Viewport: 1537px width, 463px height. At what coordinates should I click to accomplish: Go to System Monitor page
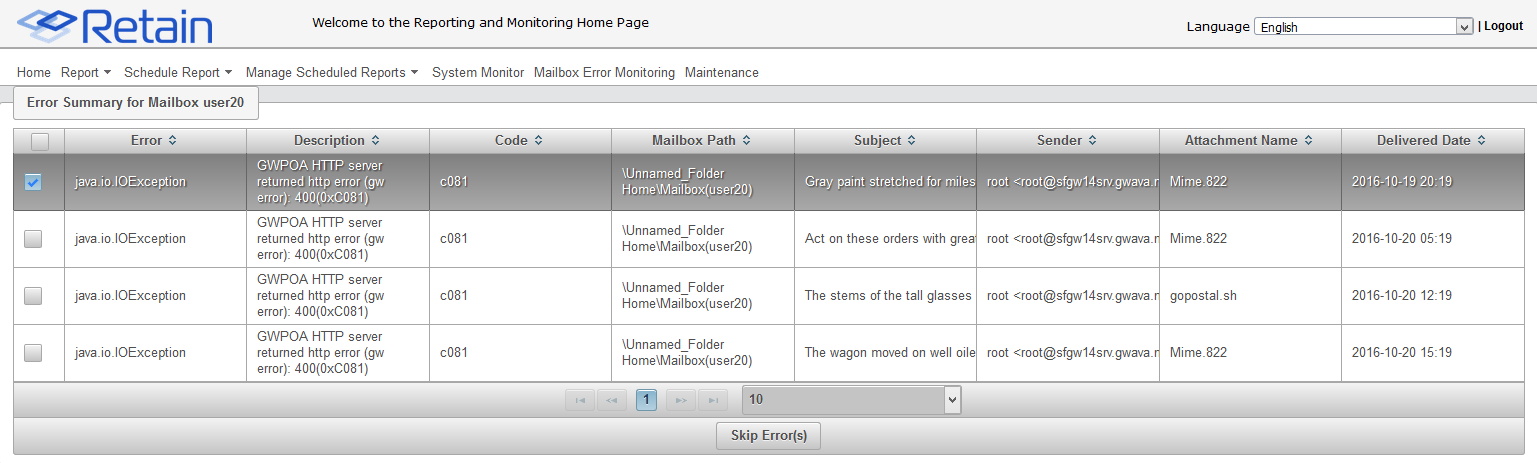pyautogui.click(x=478, y=73)
